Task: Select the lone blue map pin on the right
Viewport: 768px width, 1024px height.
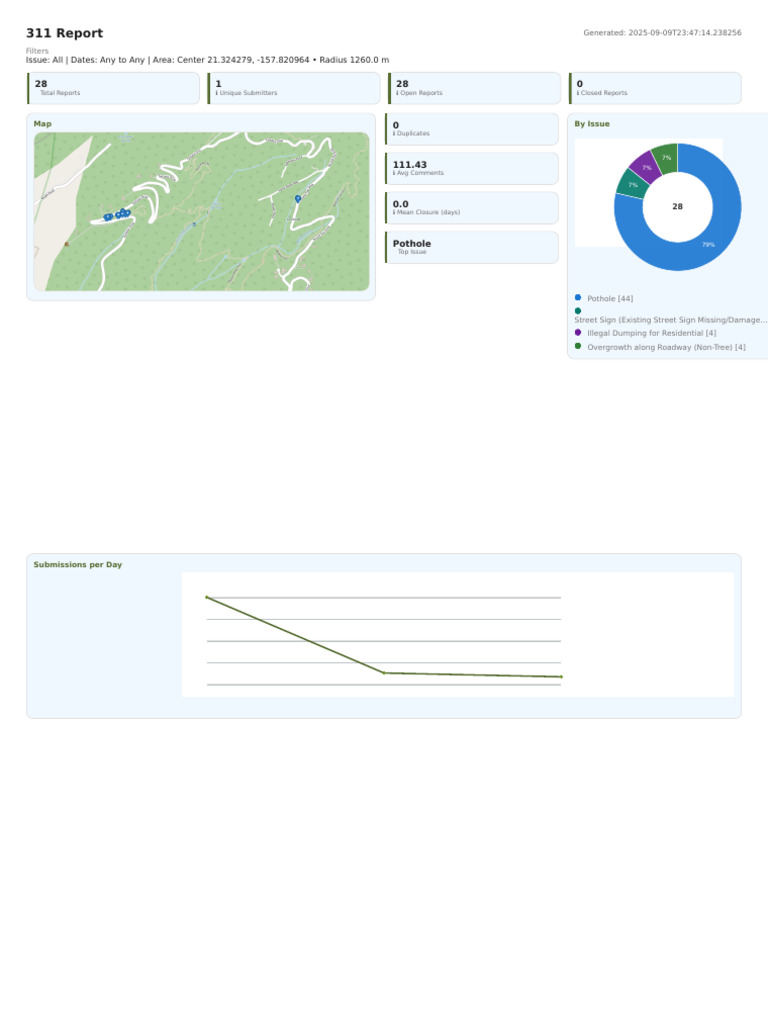Action: [298, 199]
